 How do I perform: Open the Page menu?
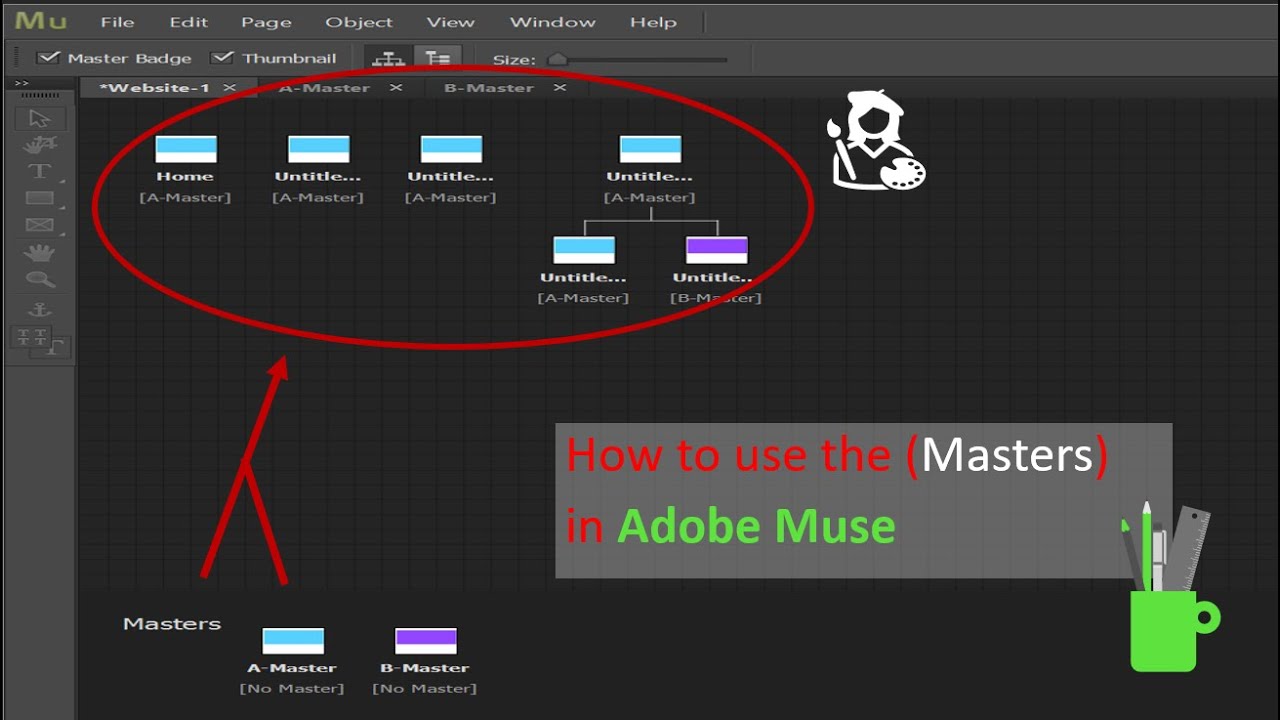[266, 22]
